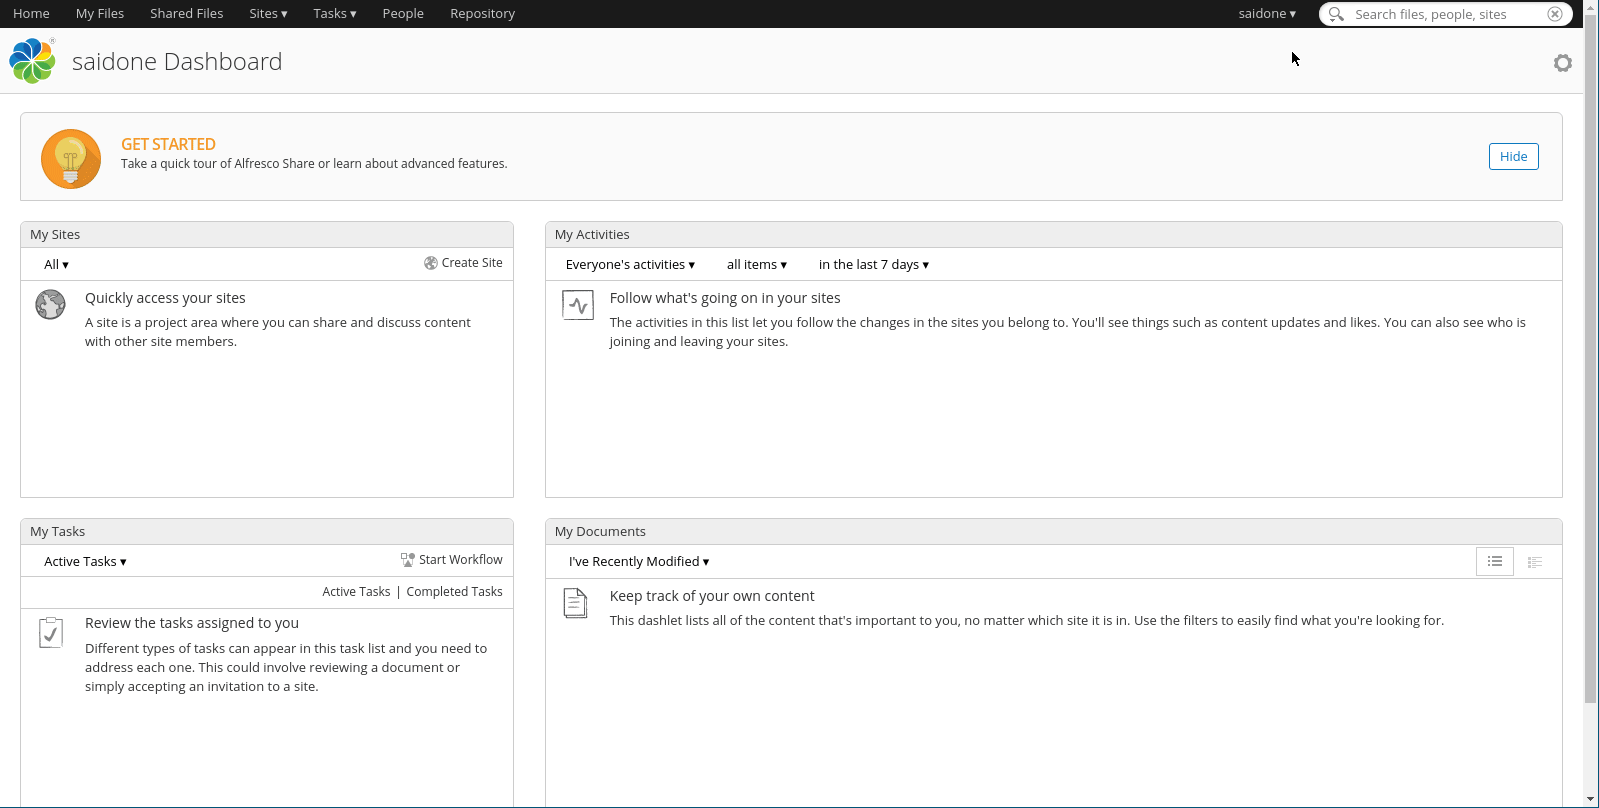Click the globe icon in My Sites
1599x808 pixels.
tap(50, 304)
